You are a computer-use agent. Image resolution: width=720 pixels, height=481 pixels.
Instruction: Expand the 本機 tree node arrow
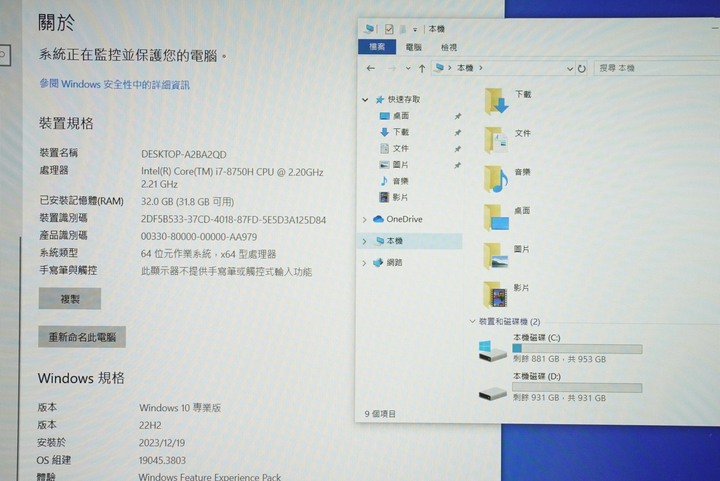click(365, 241)
